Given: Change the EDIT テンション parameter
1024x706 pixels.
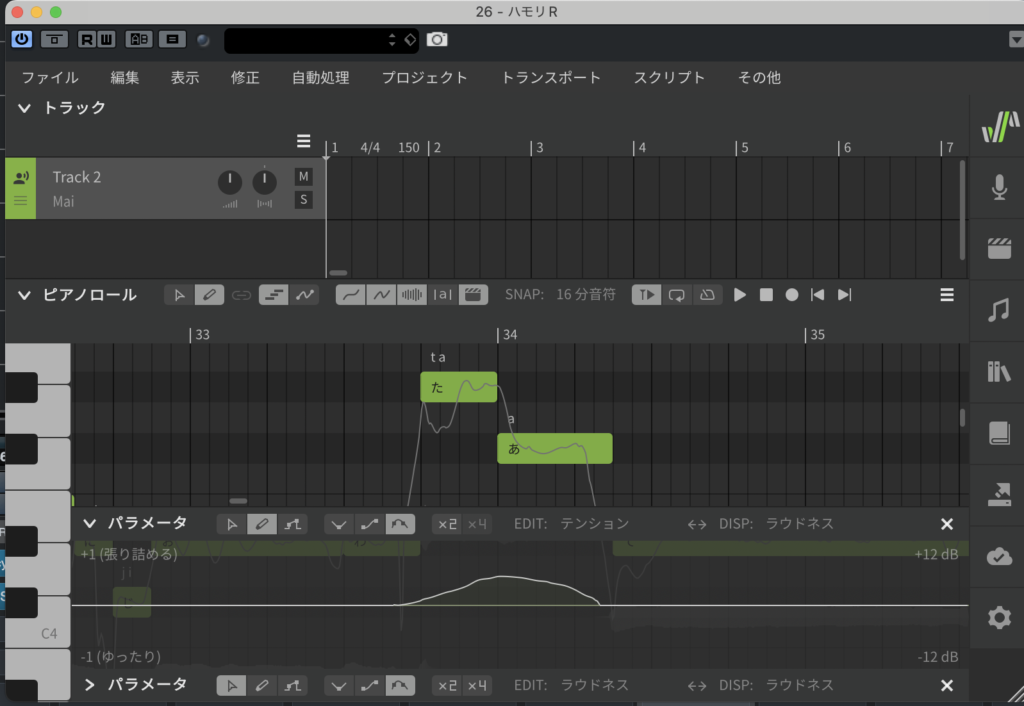Looking at the screenshot, I should click(x=594, y=524).
